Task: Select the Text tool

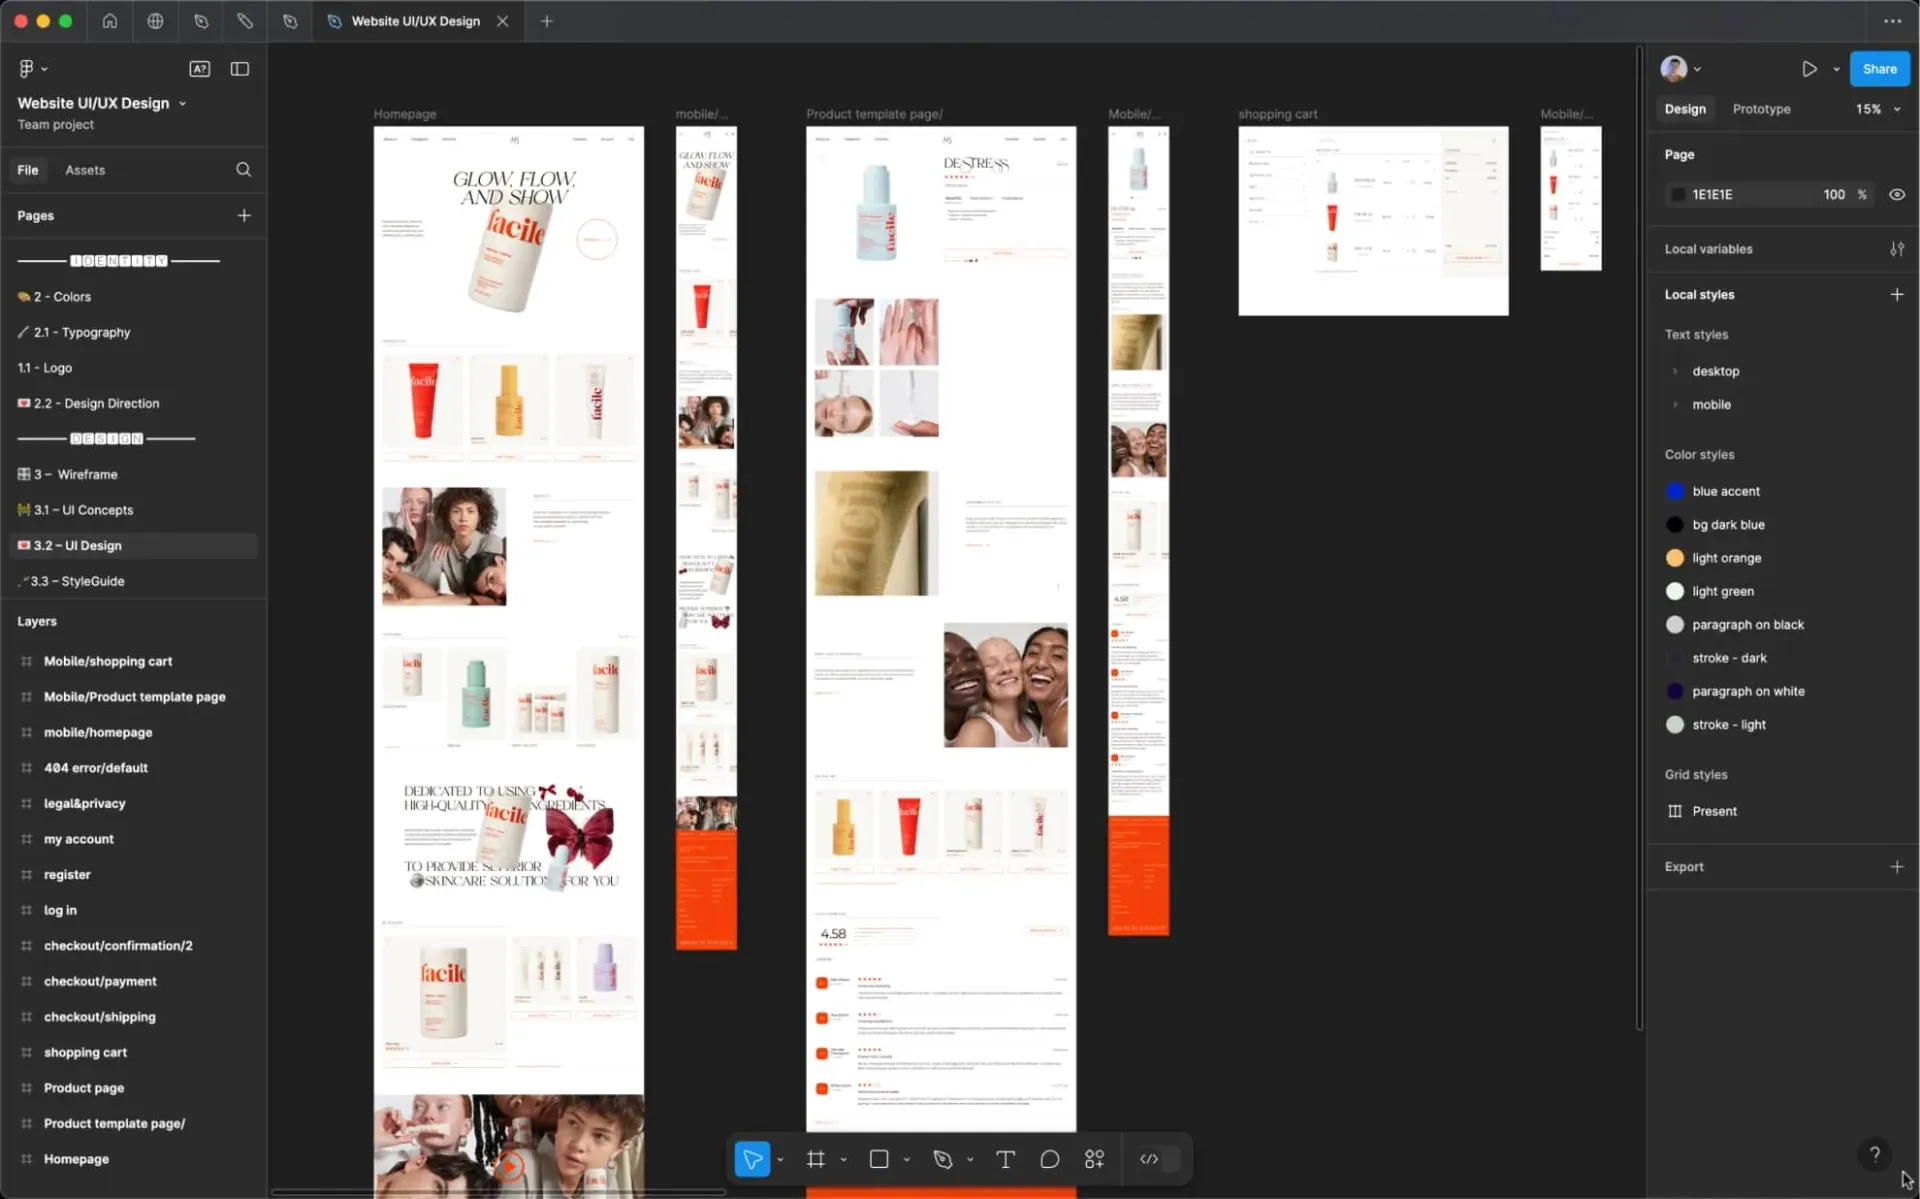Action: coord(1006,1159)
